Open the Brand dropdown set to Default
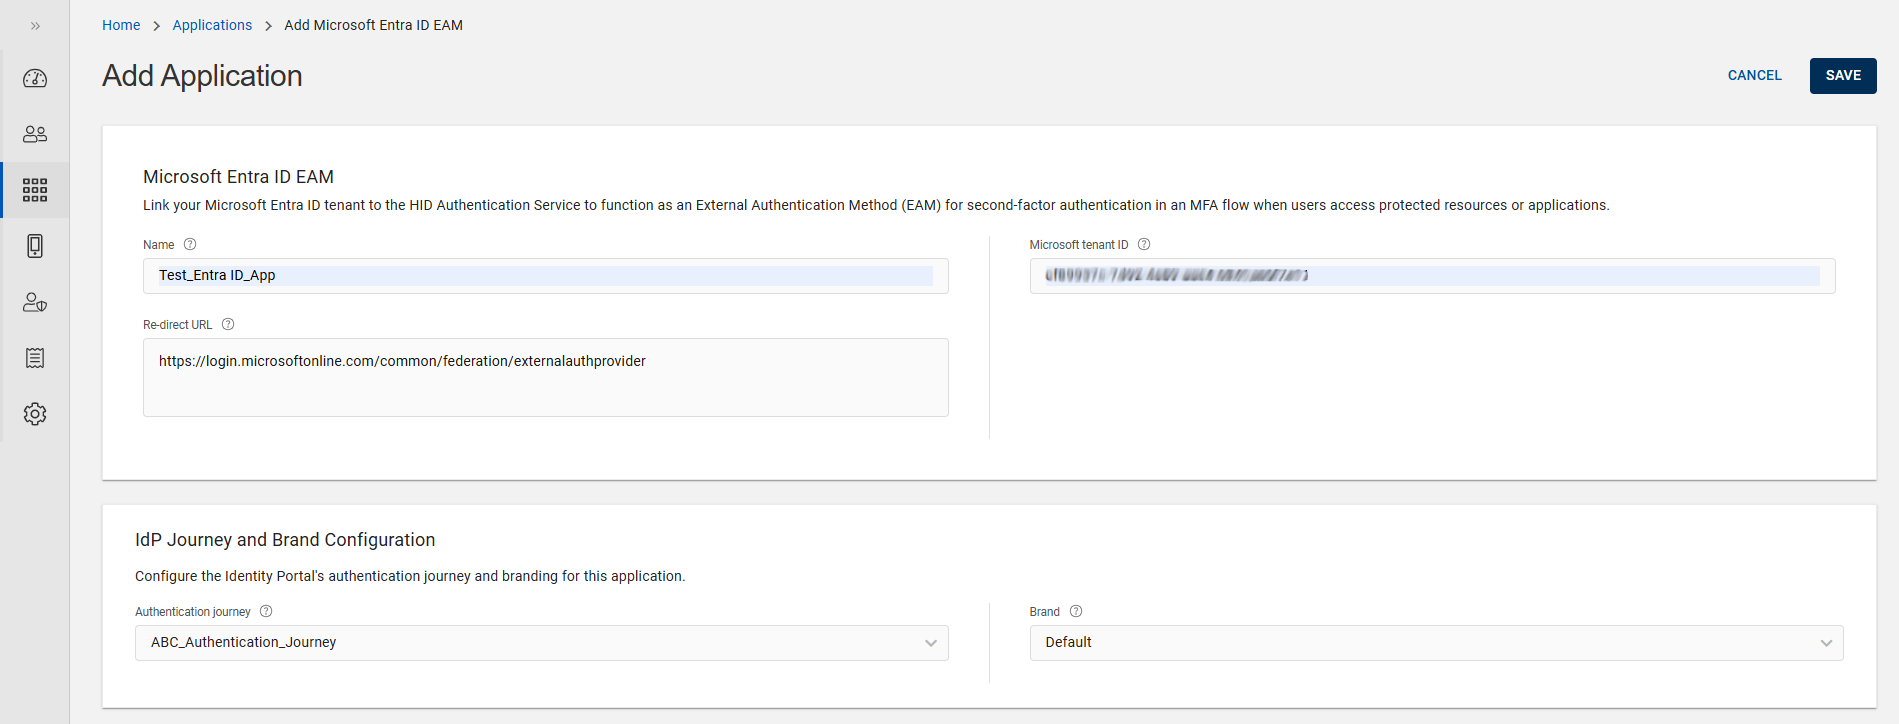 click(1436, 642)
